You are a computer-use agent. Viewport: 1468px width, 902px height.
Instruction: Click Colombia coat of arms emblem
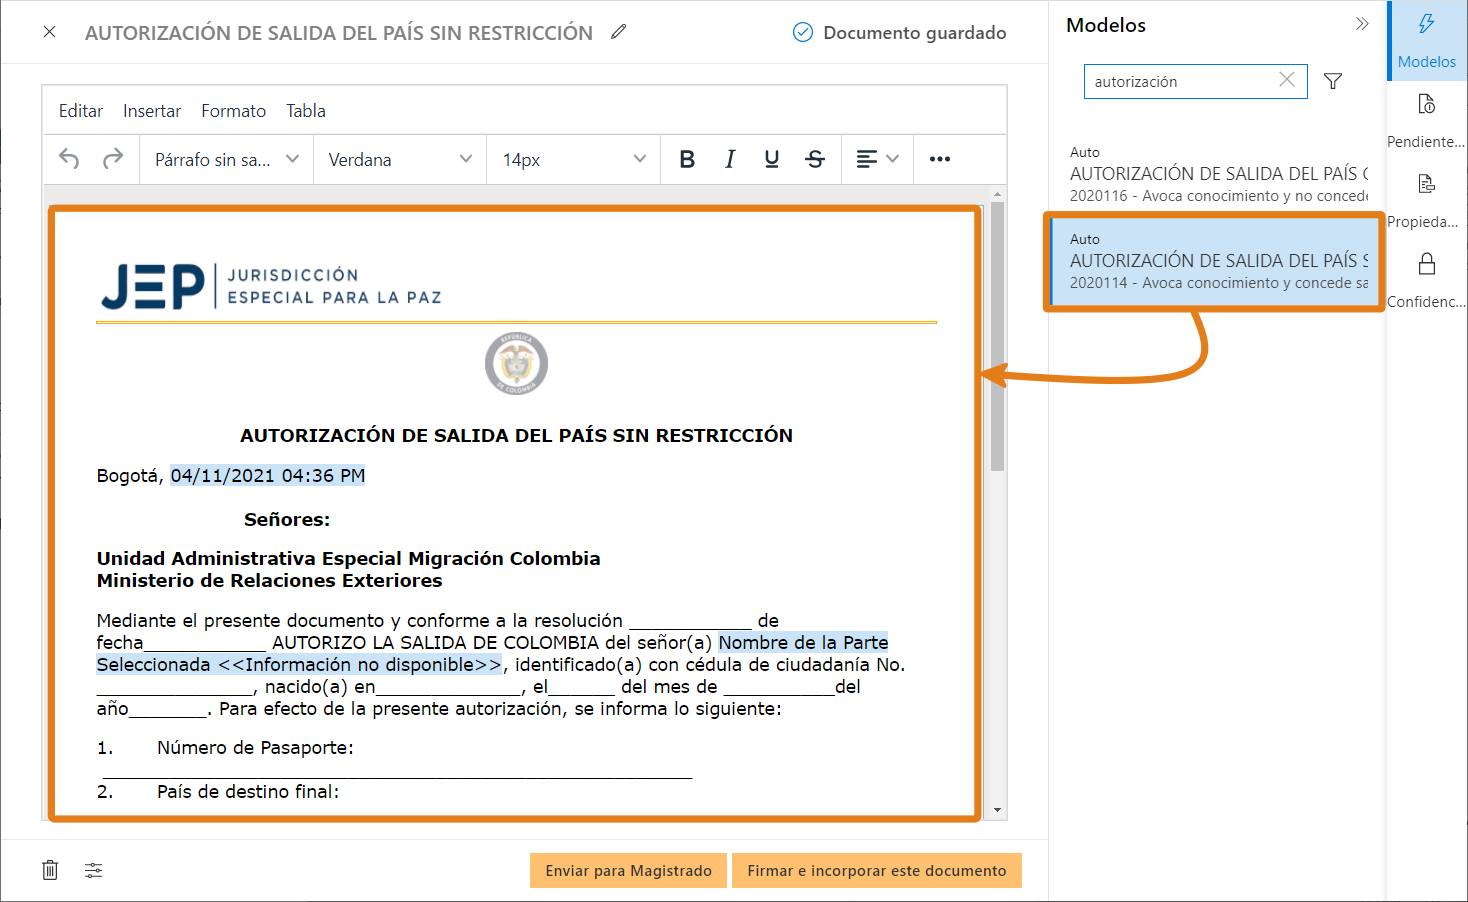click(516, 363)
